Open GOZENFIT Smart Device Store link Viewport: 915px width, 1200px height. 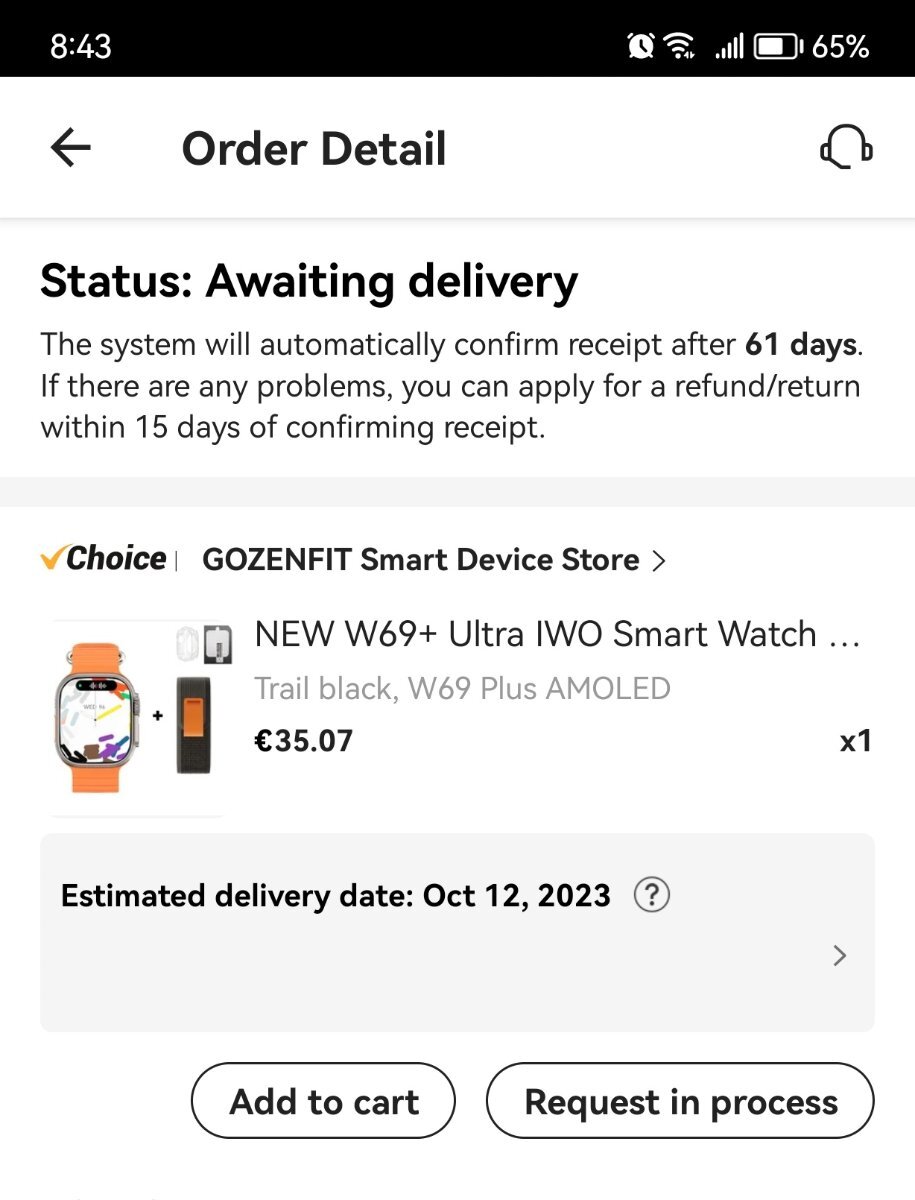tap(421, 560)
